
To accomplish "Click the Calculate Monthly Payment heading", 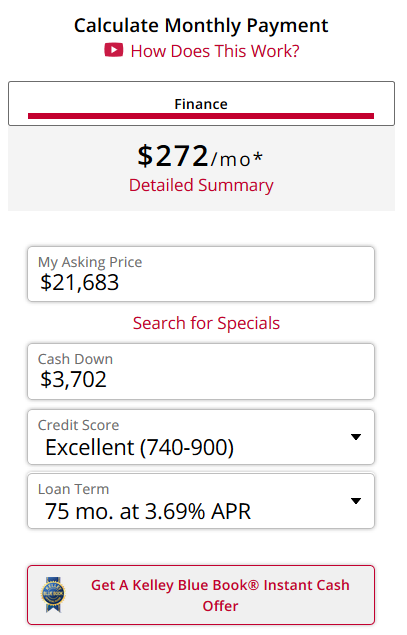I will click(x=201, y=26).
